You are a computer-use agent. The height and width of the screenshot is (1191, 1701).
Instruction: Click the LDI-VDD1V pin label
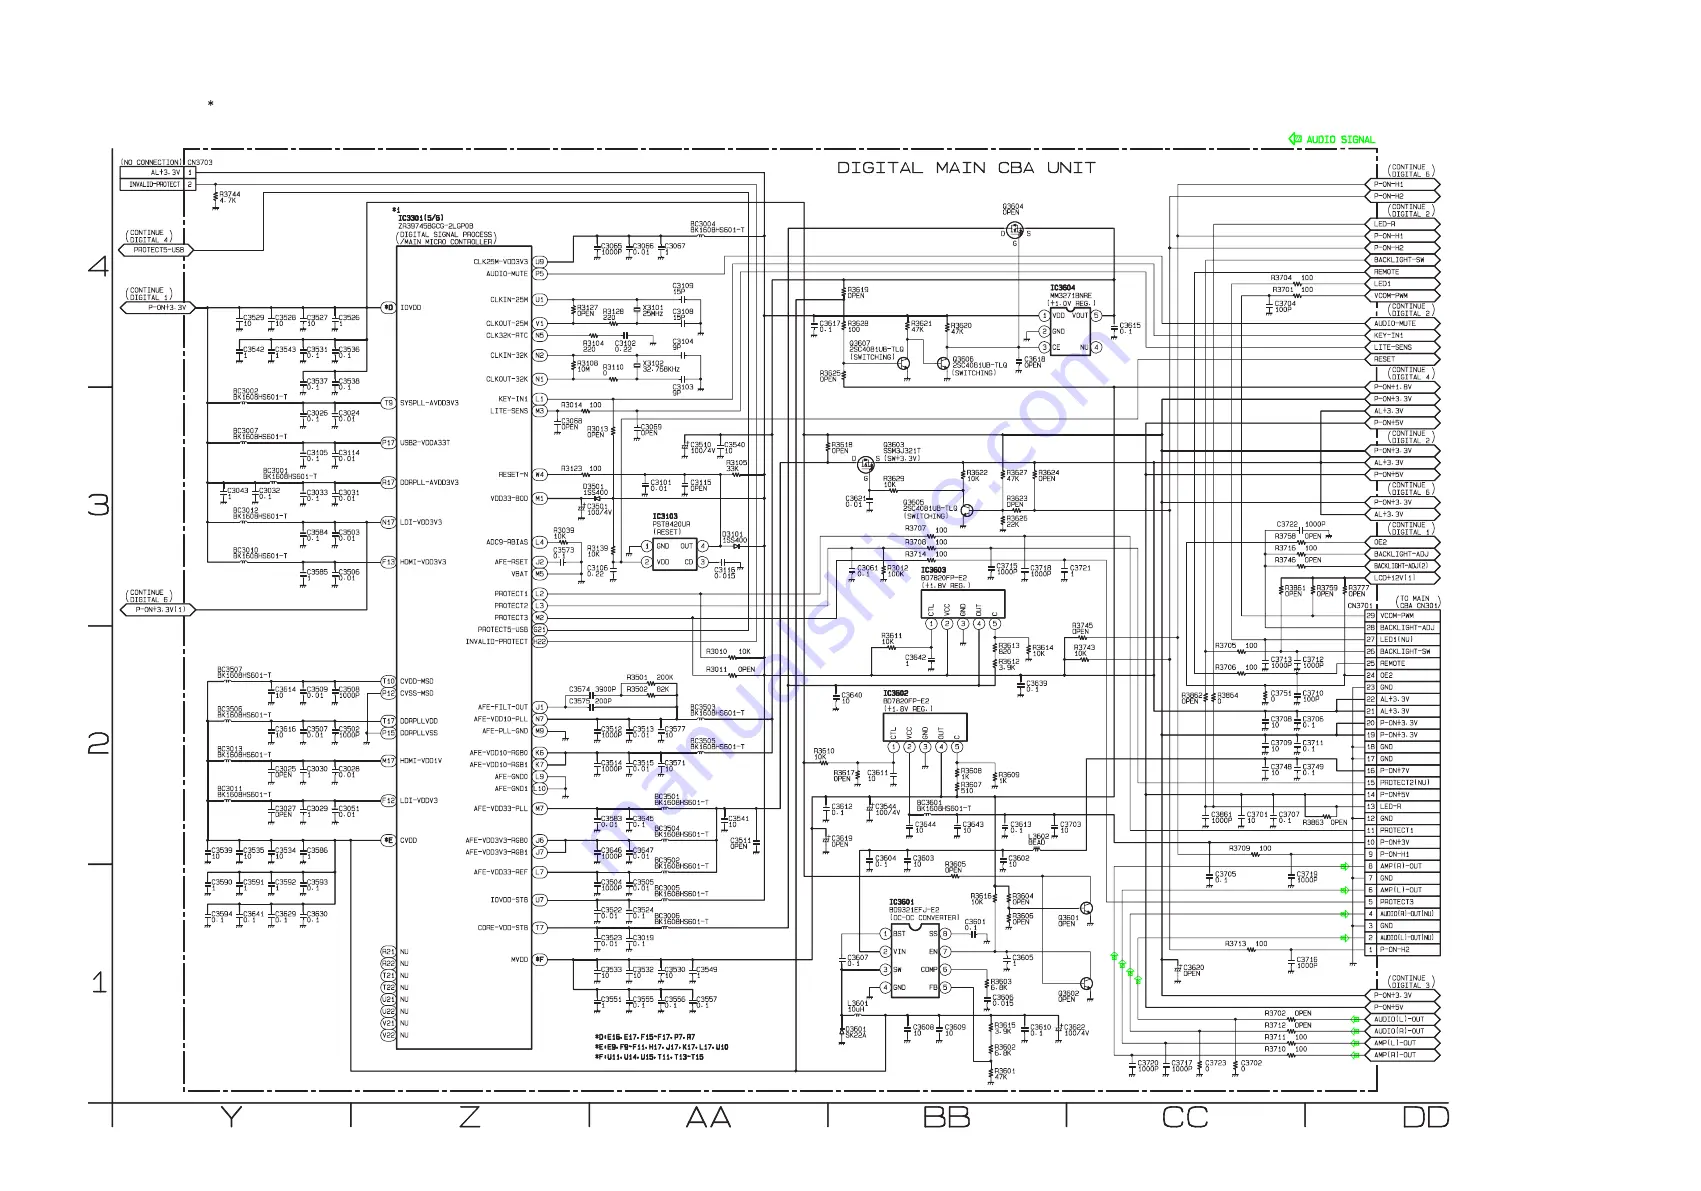tap(419, 800)
